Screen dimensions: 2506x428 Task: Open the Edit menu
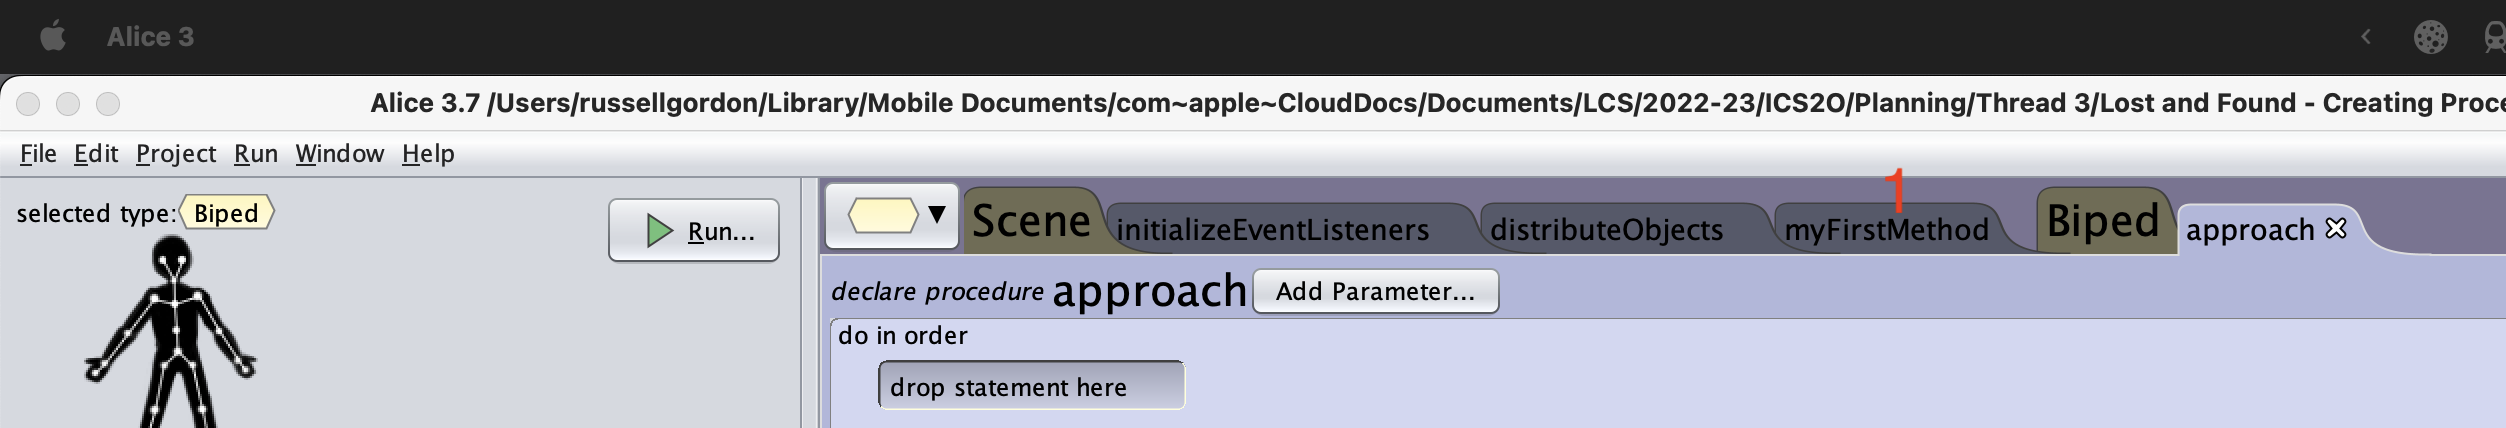pyautogui.click(x=96, y=153)
